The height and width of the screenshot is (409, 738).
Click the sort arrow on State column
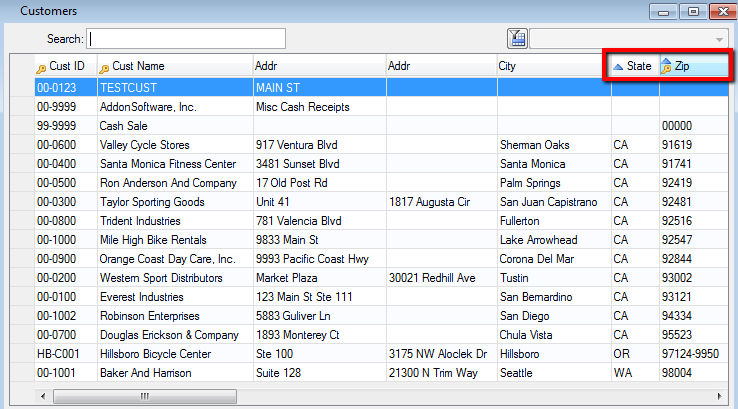(618, 67)
